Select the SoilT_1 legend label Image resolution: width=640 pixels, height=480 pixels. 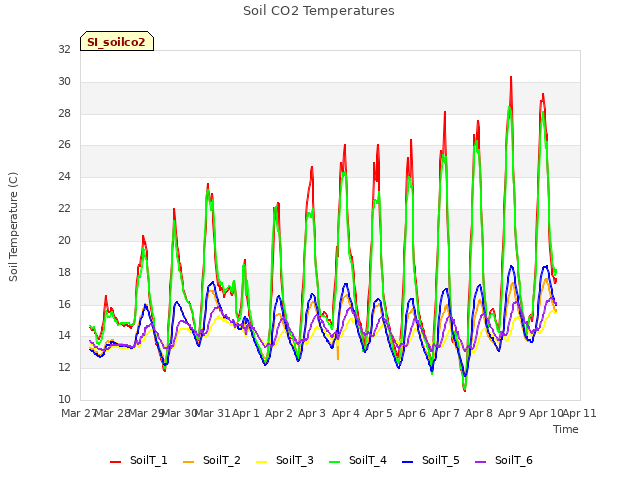click(x=149, y=460)
